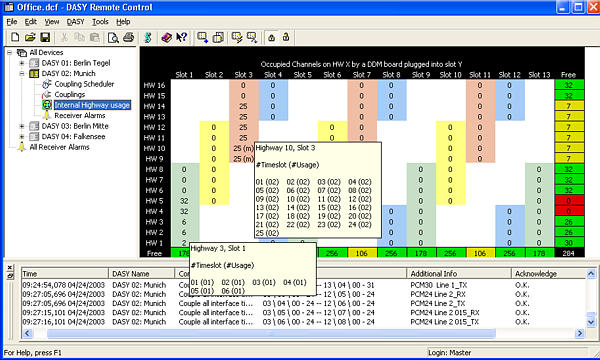Open the Help menu
Screen dimensions: 600x360
123,22
